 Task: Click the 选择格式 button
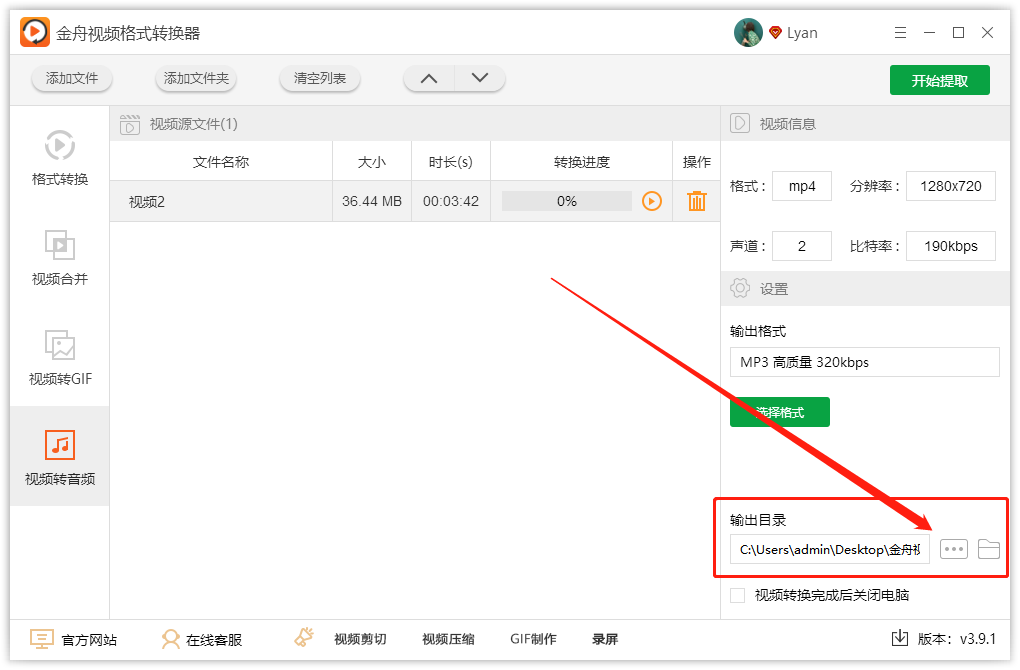click(x=779, y=412)
